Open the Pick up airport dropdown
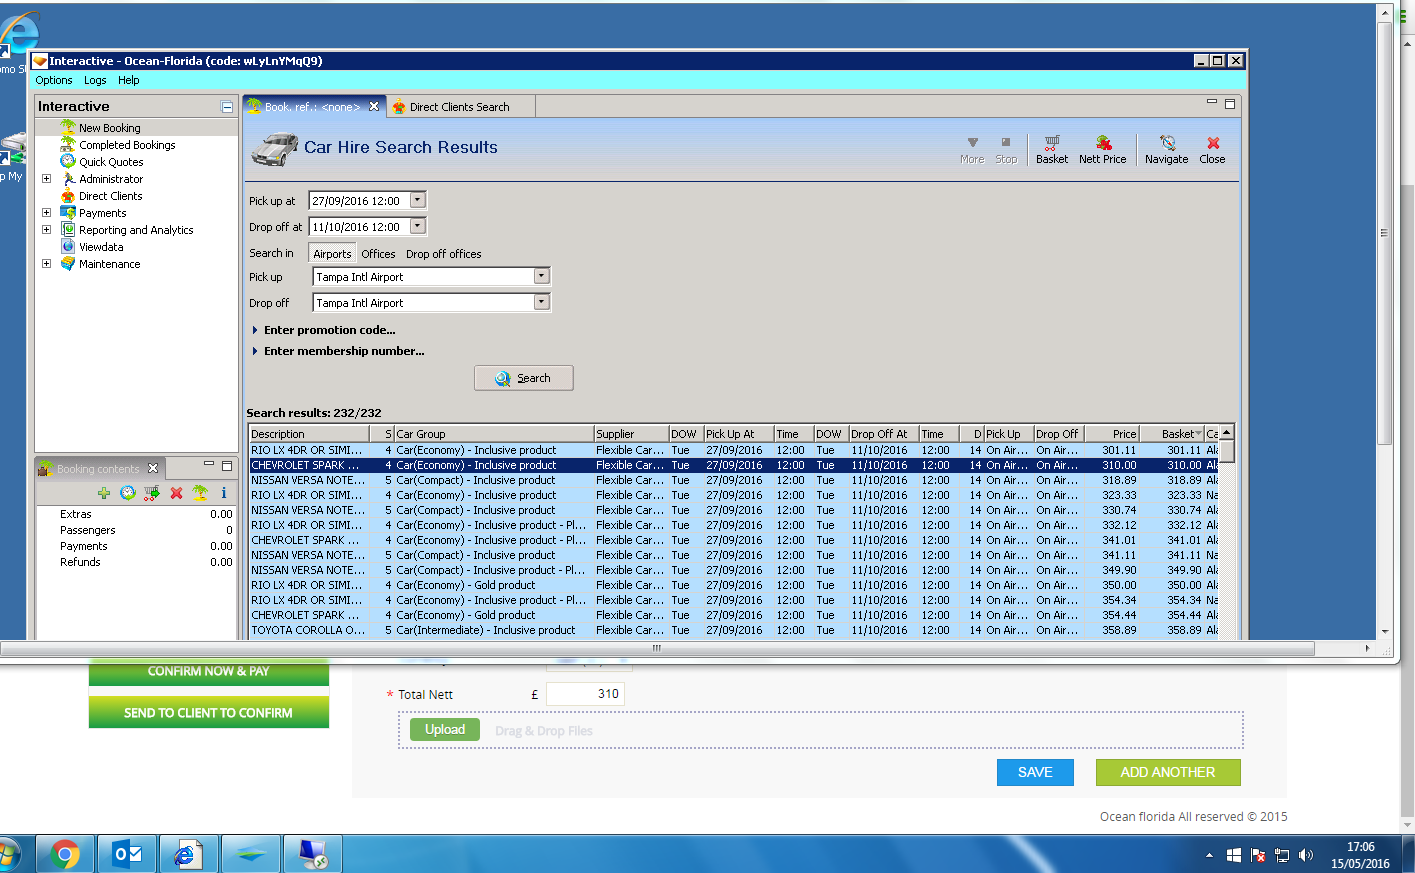 (x=541, y=276)
